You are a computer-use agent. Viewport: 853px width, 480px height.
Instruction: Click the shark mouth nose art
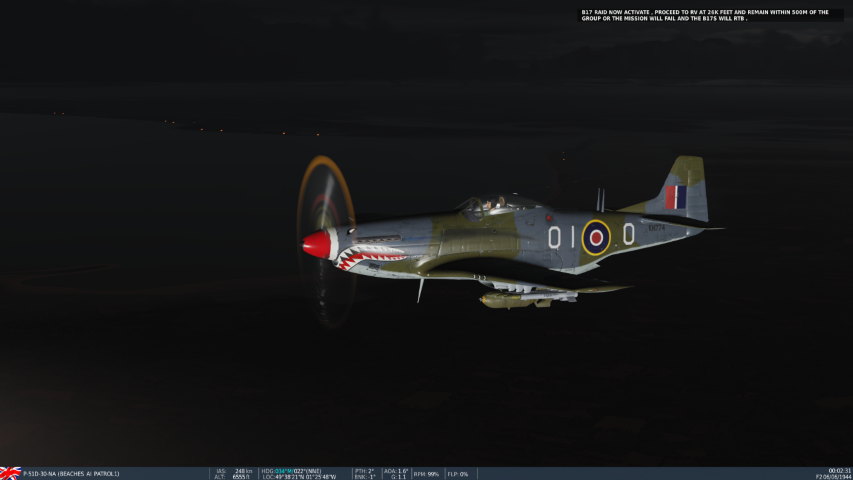tap(371, 259)
